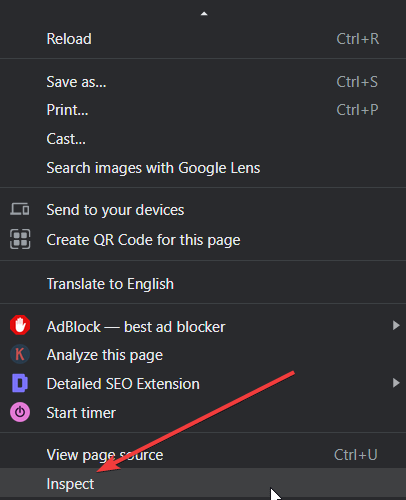406x500 pixels.
Task: Click the Start timer menu text
Action: click(x=81, y=413)
